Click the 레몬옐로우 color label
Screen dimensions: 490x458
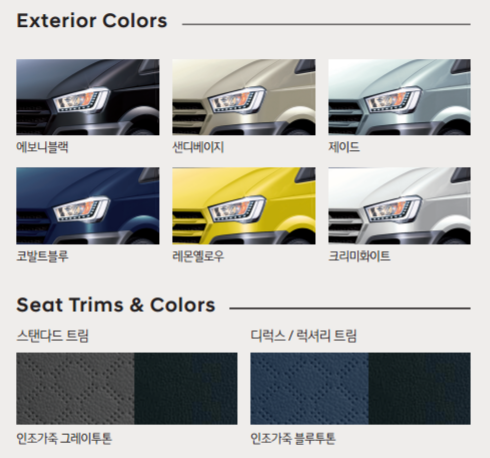(x=198, y=256)
